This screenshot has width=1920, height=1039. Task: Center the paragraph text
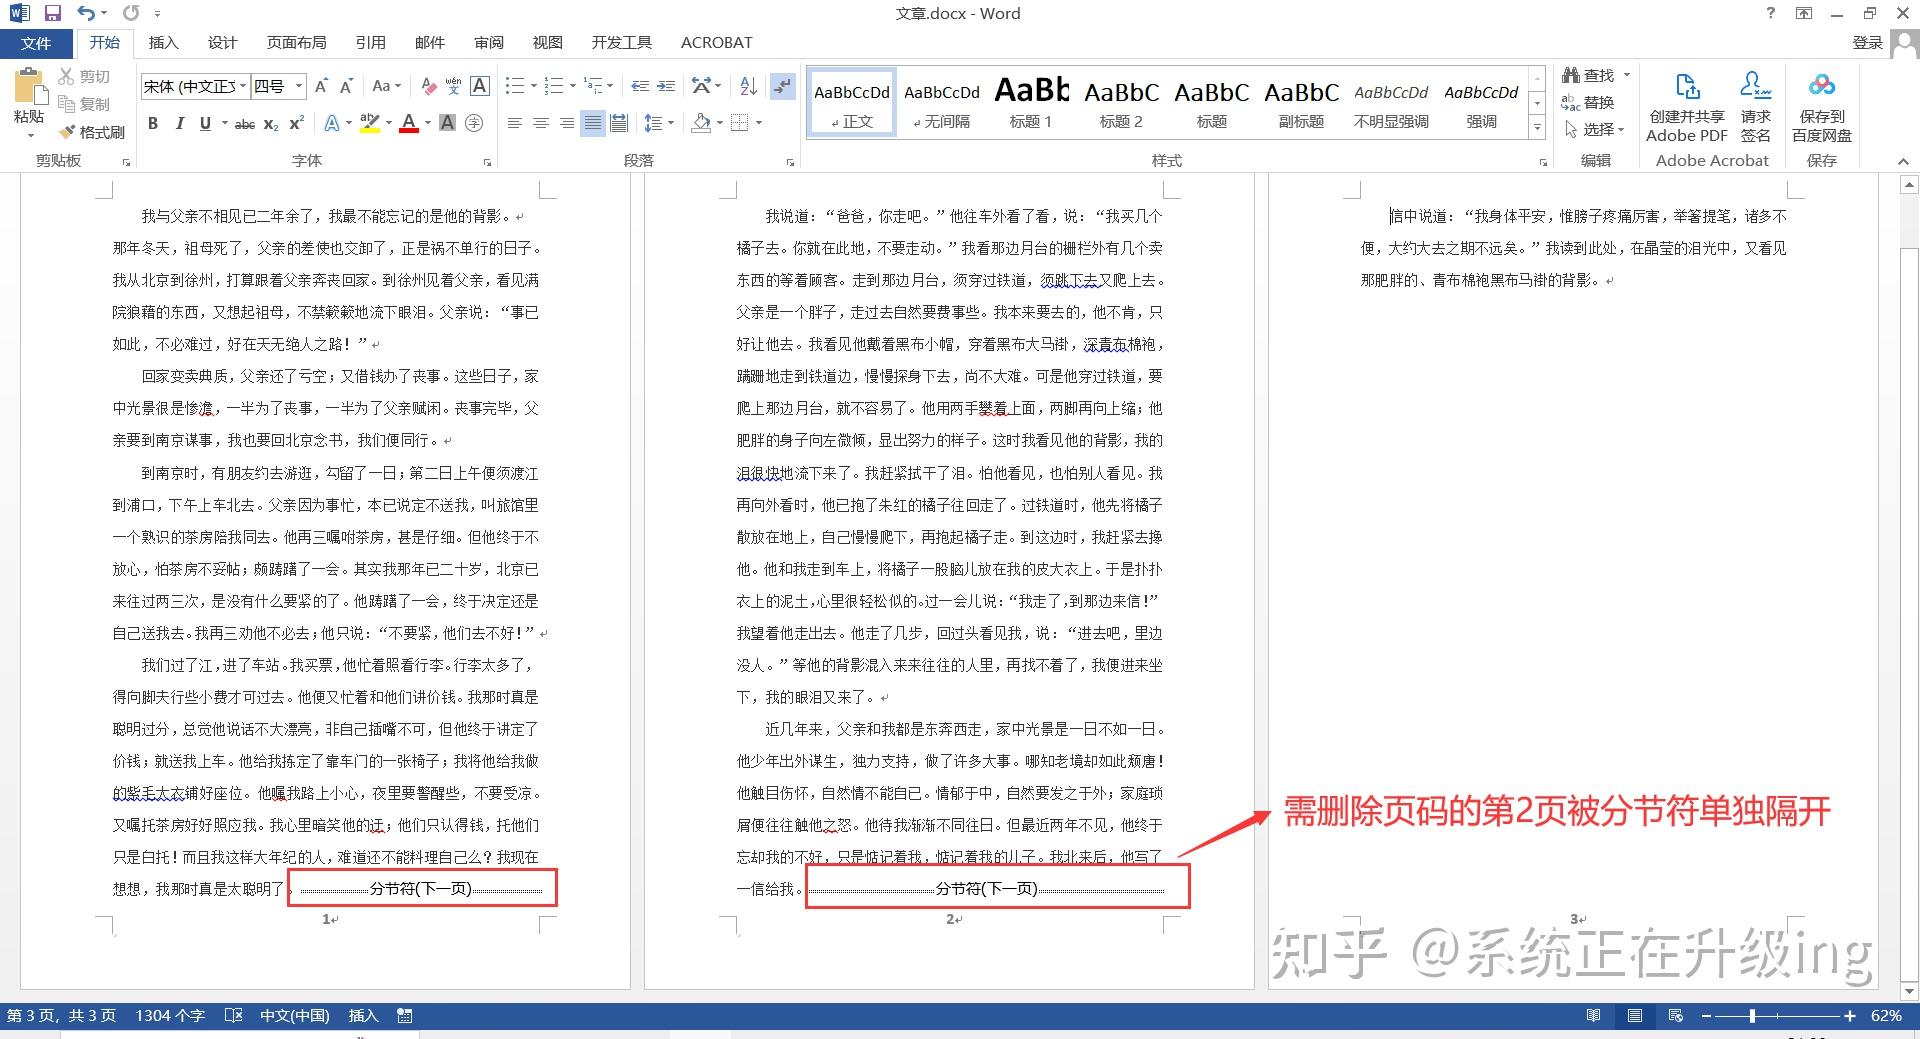(541, 123)
